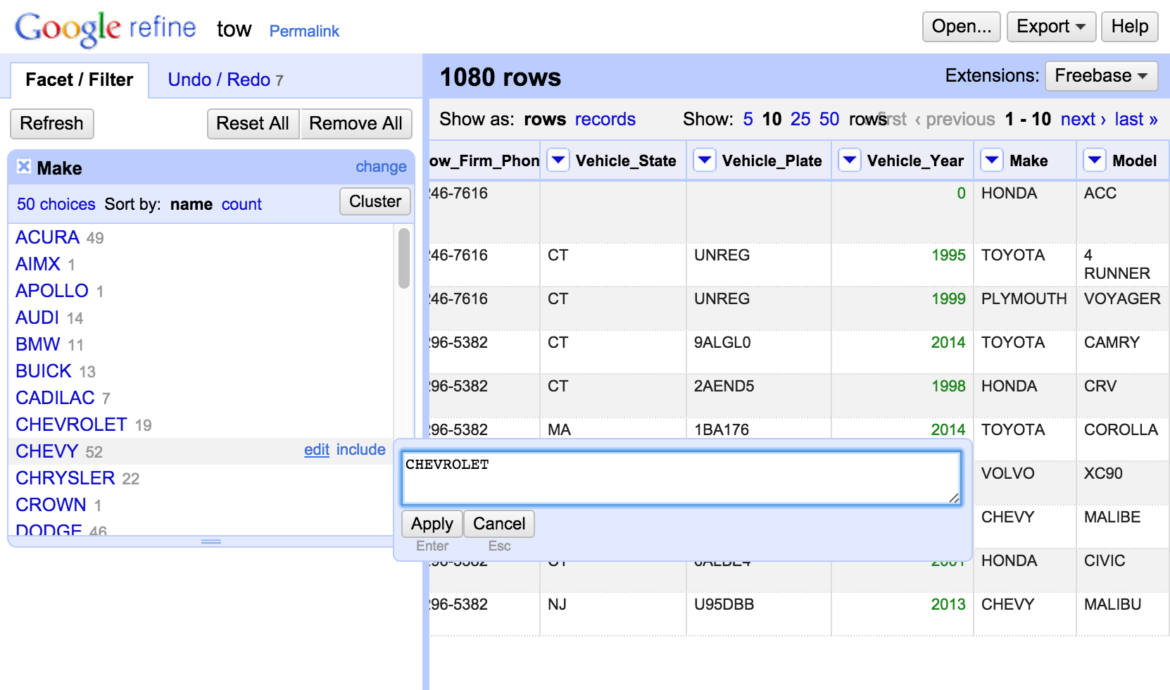The height and width of the screenshot is (690, 1170).
Task: Show data as rows
Action: coord(545,119)
